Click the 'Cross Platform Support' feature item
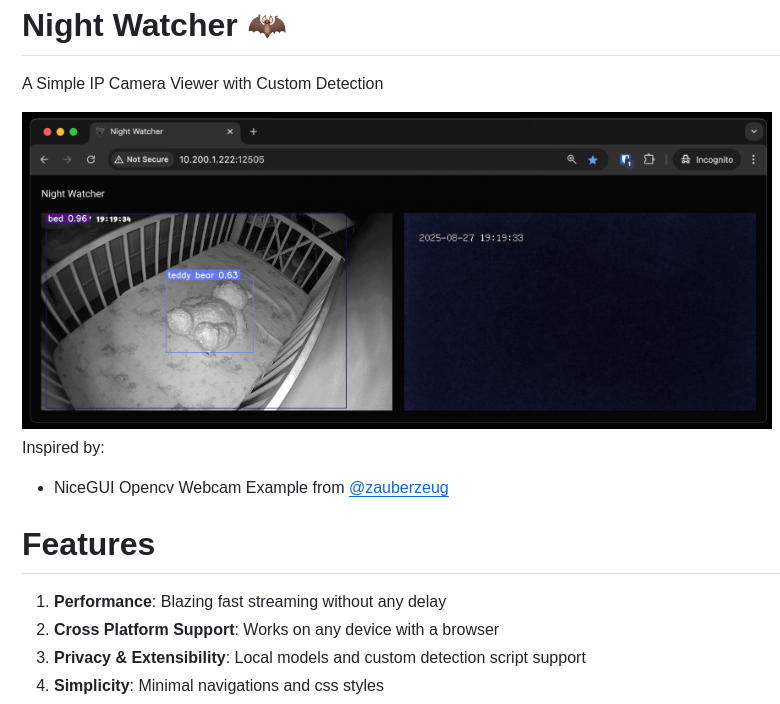780x704 pixels. pyautogui.click(x=277, y=629)
